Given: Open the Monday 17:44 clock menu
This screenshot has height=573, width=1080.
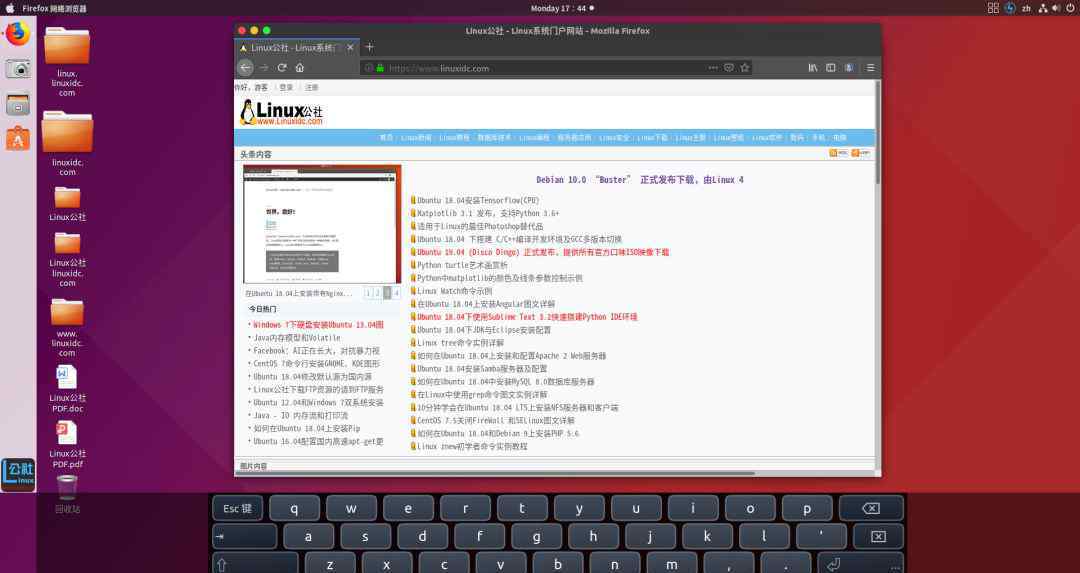Looking at the screenshot, I should (561, 8).
